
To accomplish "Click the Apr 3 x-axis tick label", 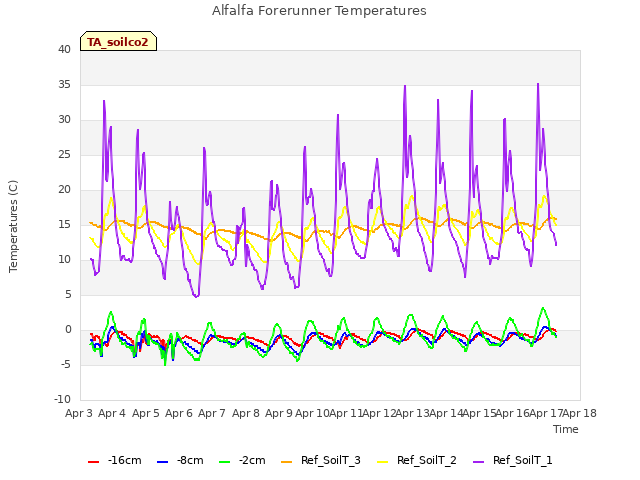I will [79, 413].
